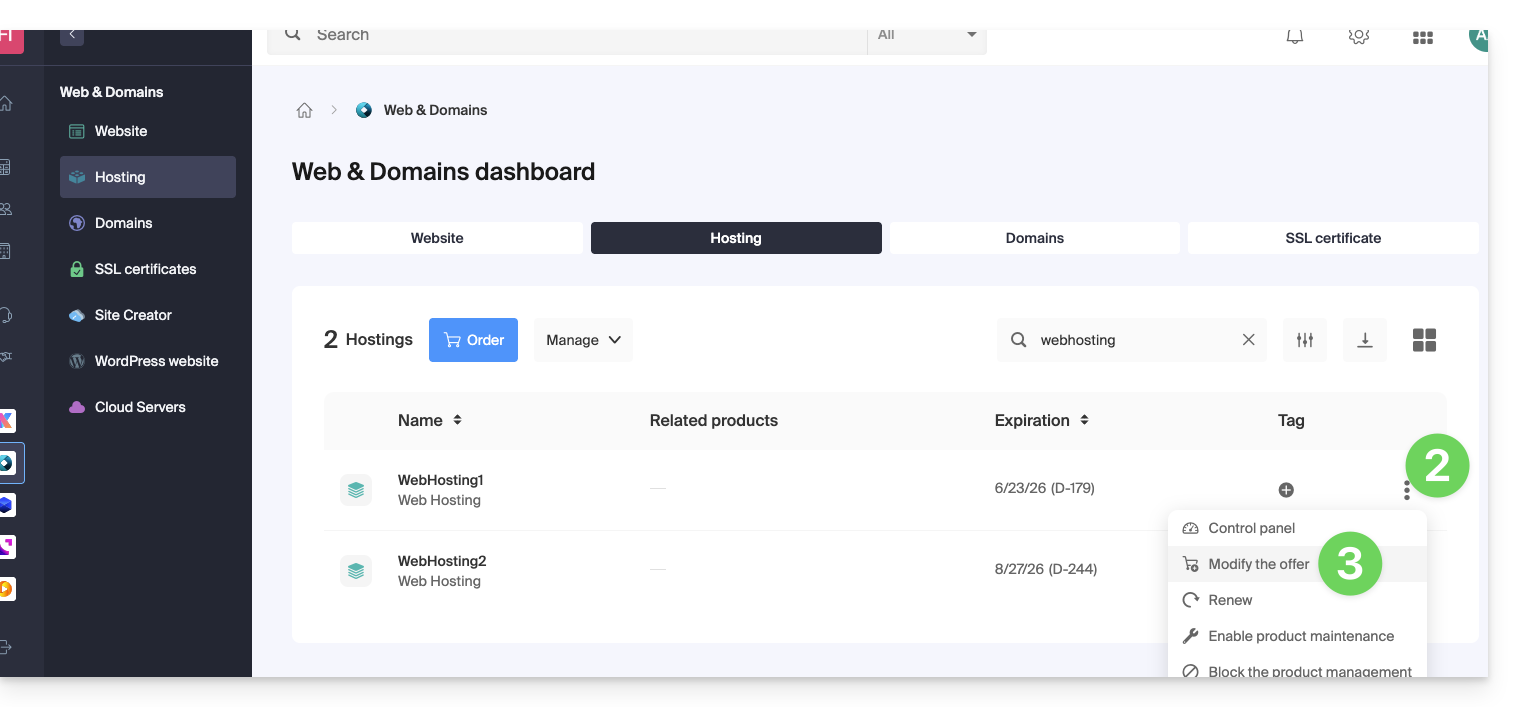Open the apps grid launcher icon
The image size is (1518, 707).
click(1422, 37)
